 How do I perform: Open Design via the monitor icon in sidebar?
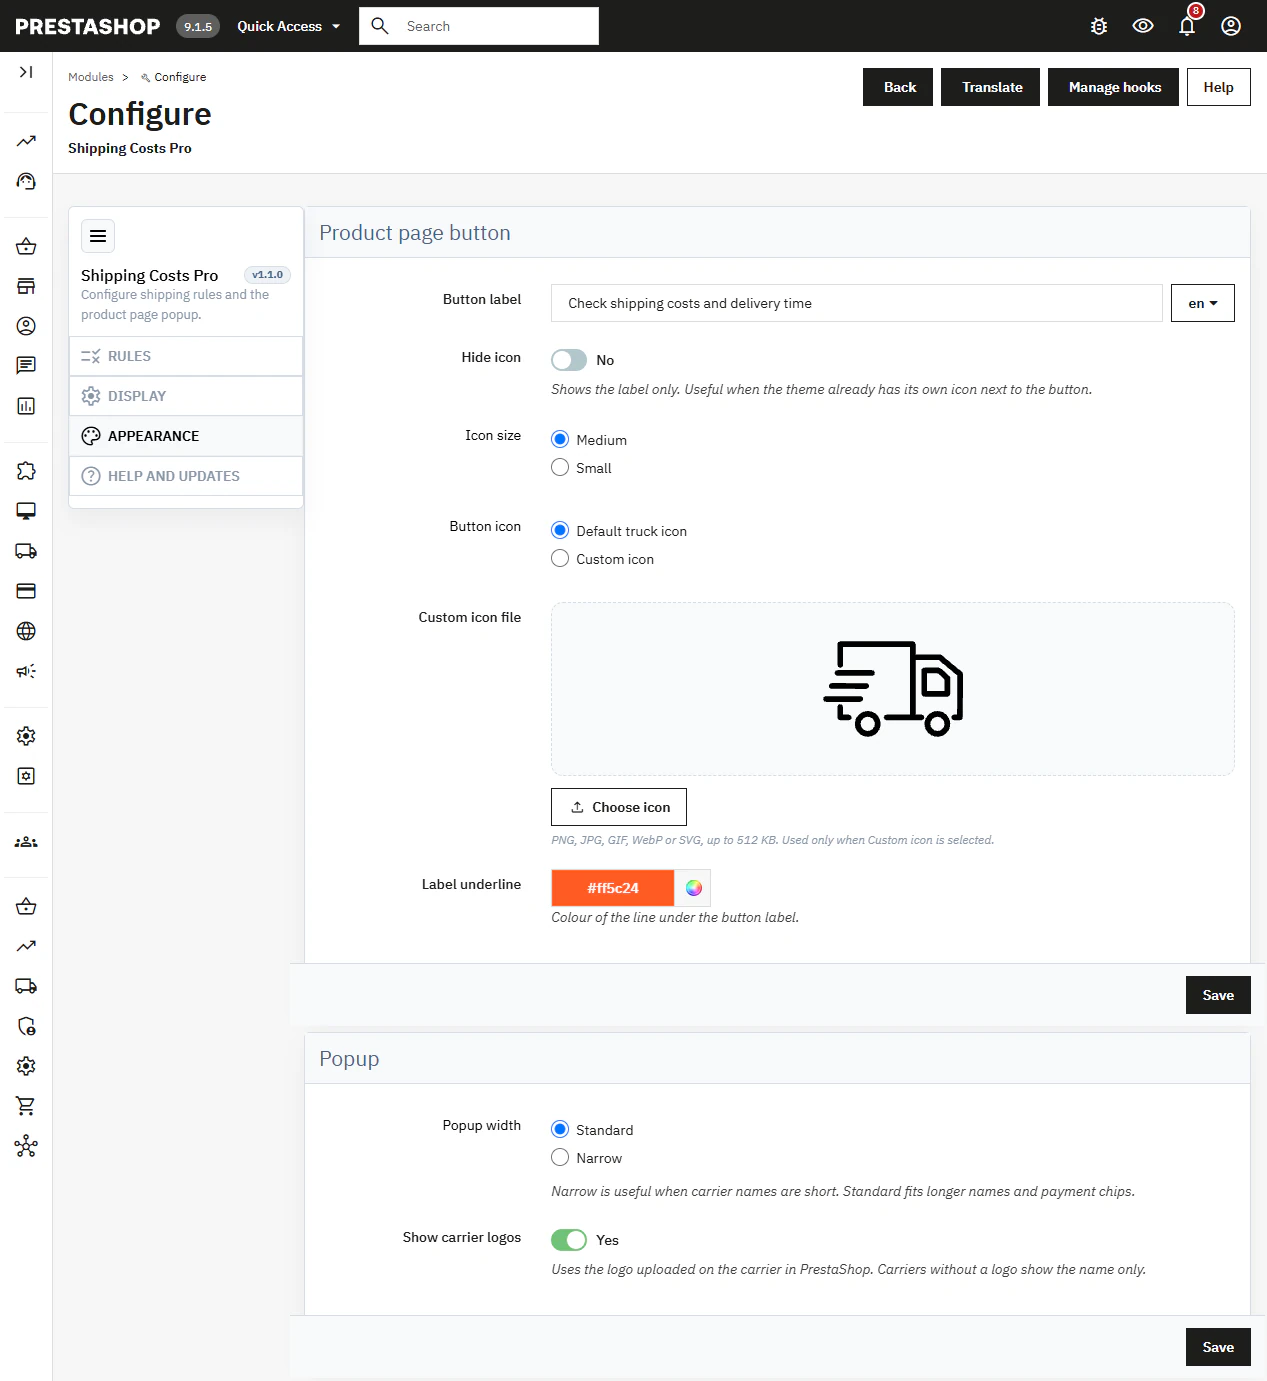pos(26,511)
